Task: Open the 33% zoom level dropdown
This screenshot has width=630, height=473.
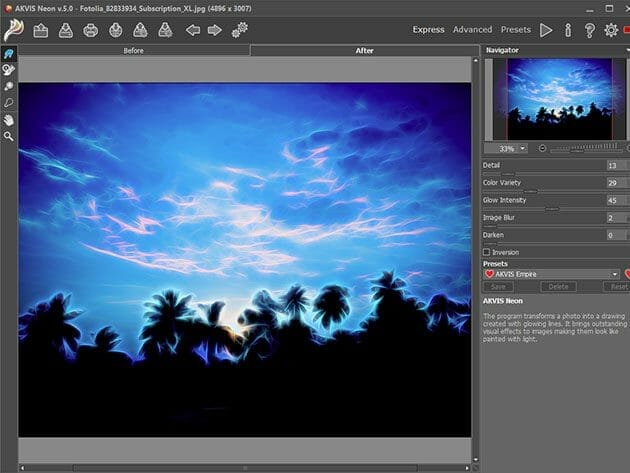Action: 523,148
